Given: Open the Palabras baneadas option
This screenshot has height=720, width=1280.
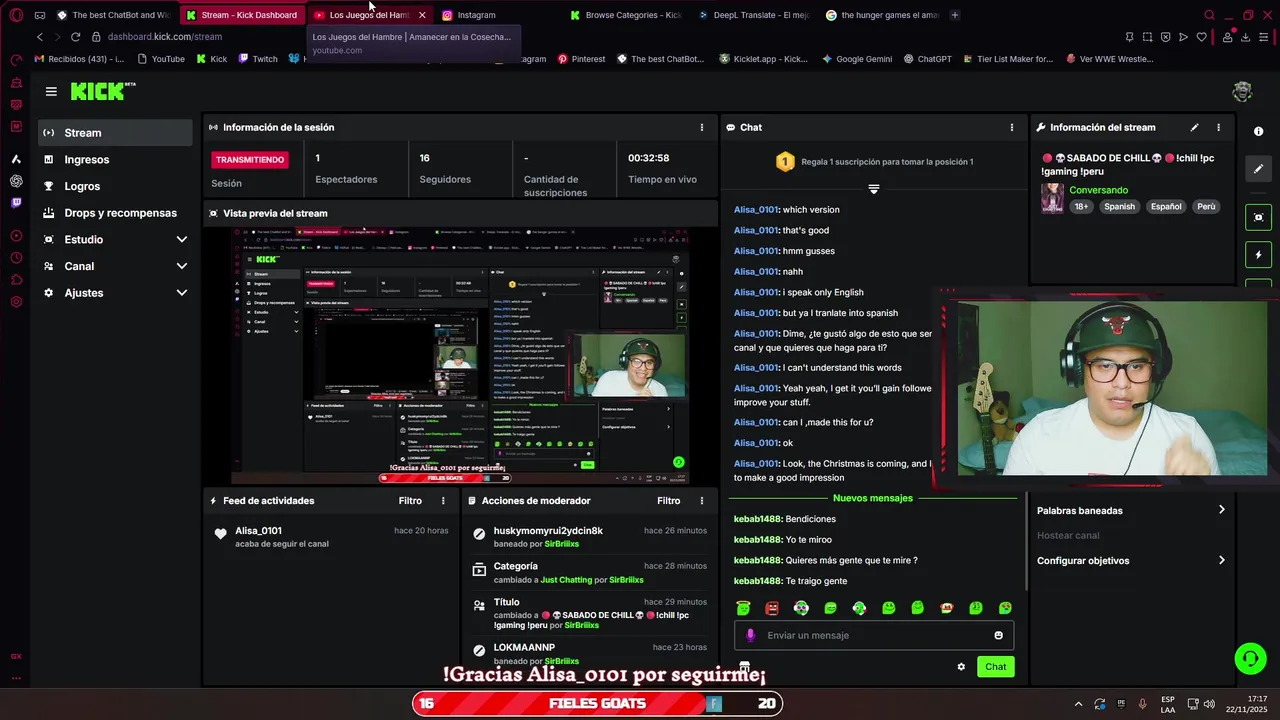Looking at the screenshot, I should [x=1130, y=511].
